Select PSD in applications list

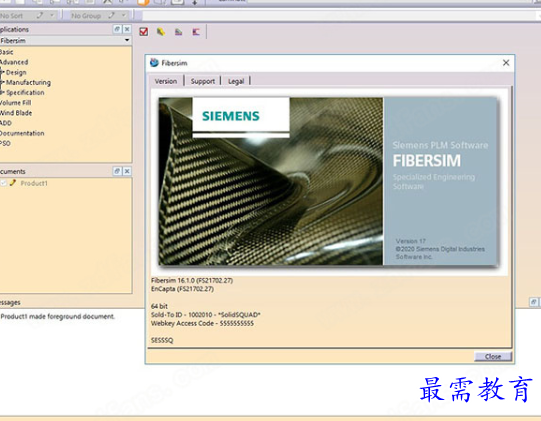tap(5, 143)
